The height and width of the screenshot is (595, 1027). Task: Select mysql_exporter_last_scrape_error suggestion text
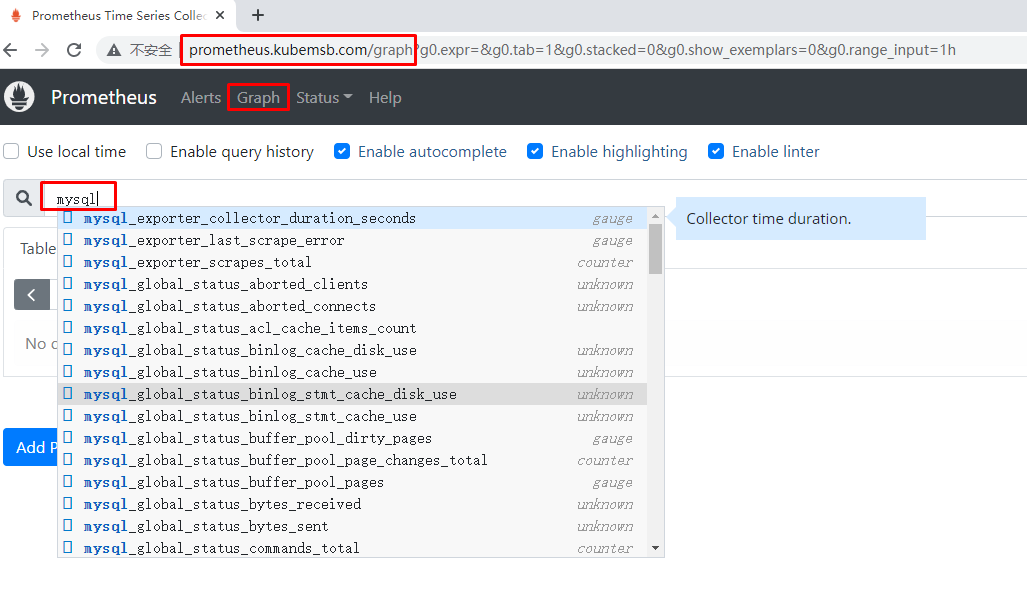(x=214, y=240)
